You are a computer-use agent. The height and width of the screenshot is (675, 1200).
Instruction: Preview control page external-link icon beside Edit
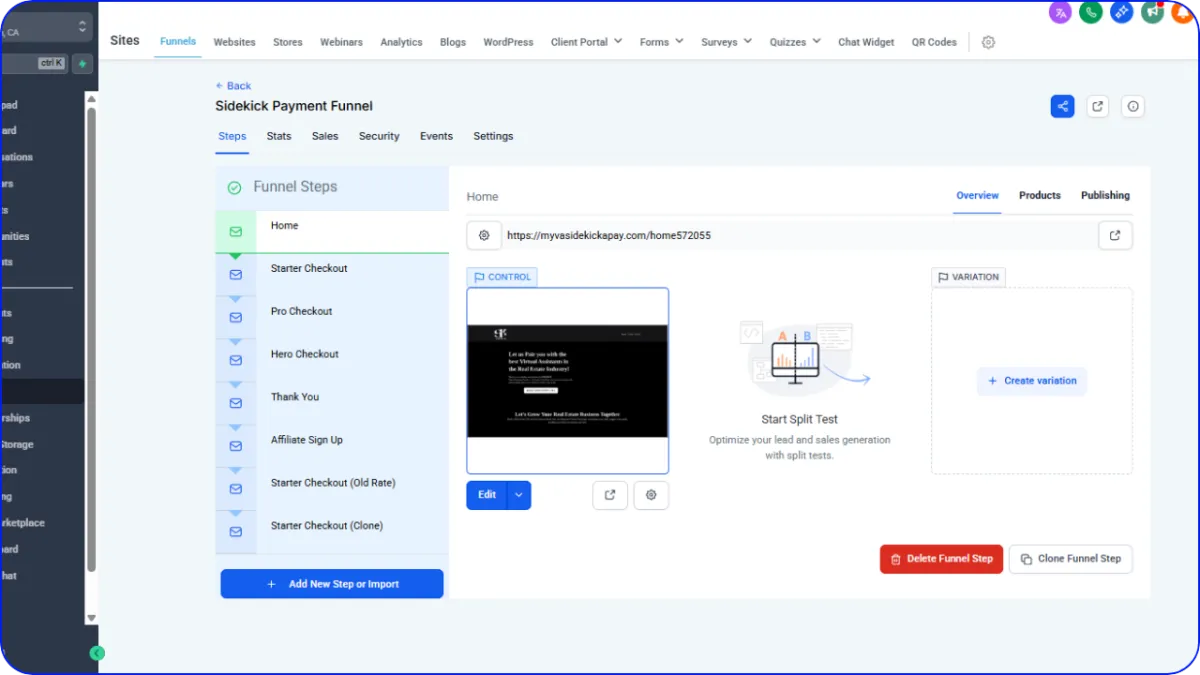610,495
